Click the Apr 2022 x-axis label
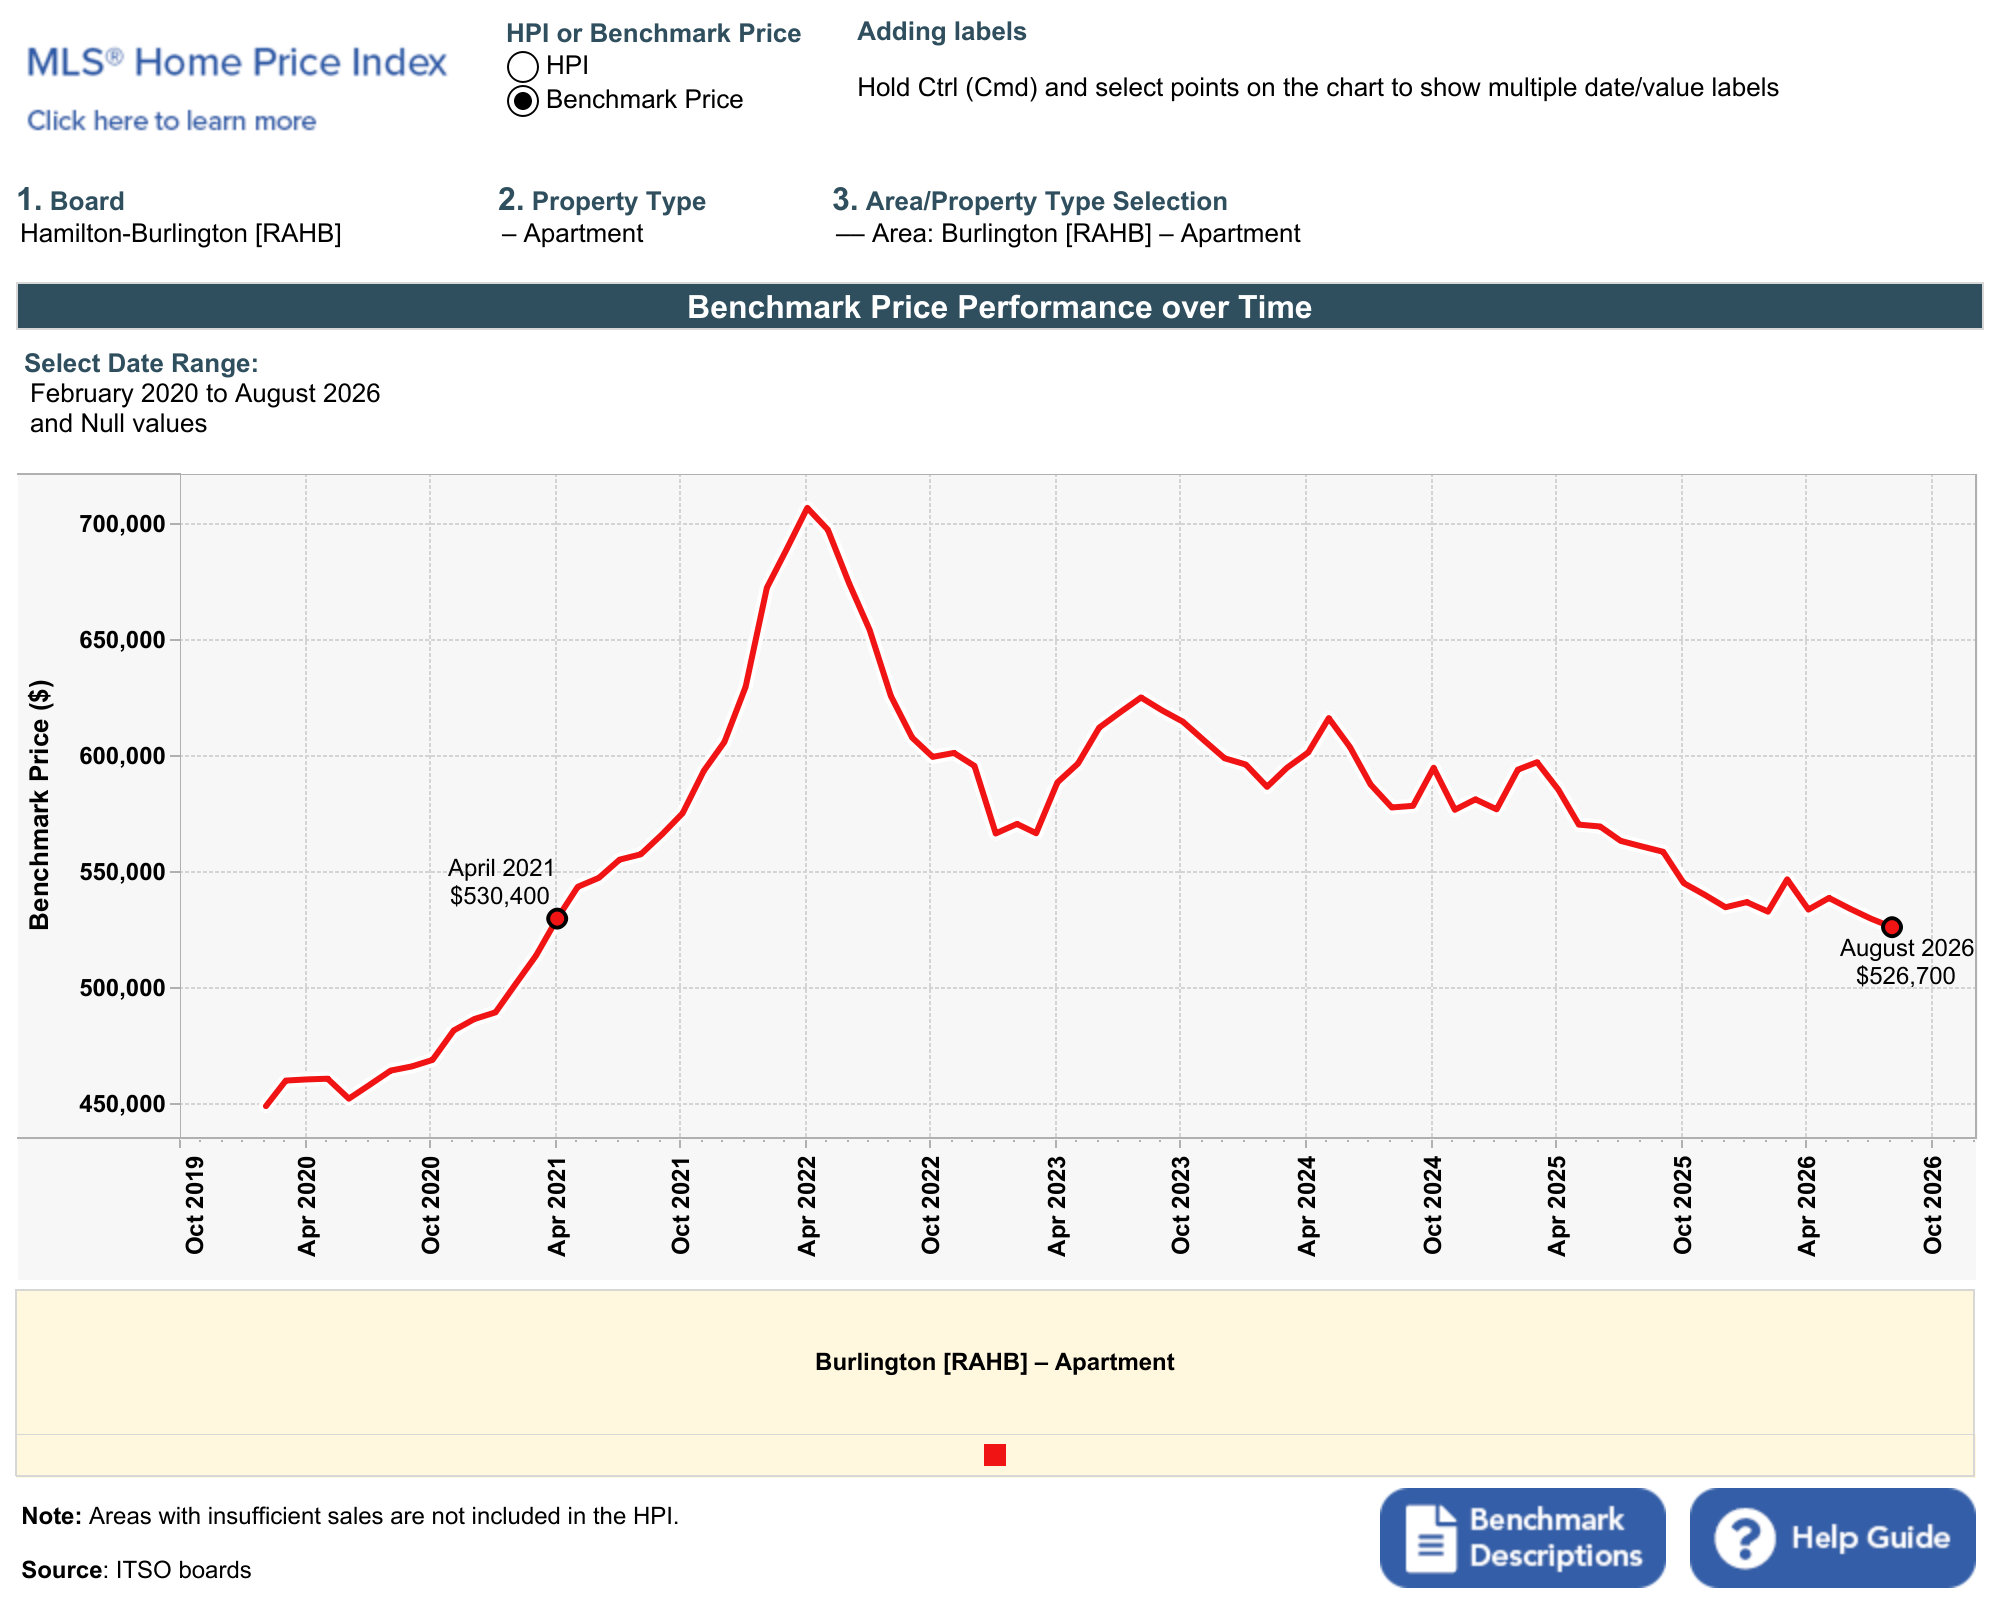This screenshot has height=1598, width=1998. click(807, 1205)
